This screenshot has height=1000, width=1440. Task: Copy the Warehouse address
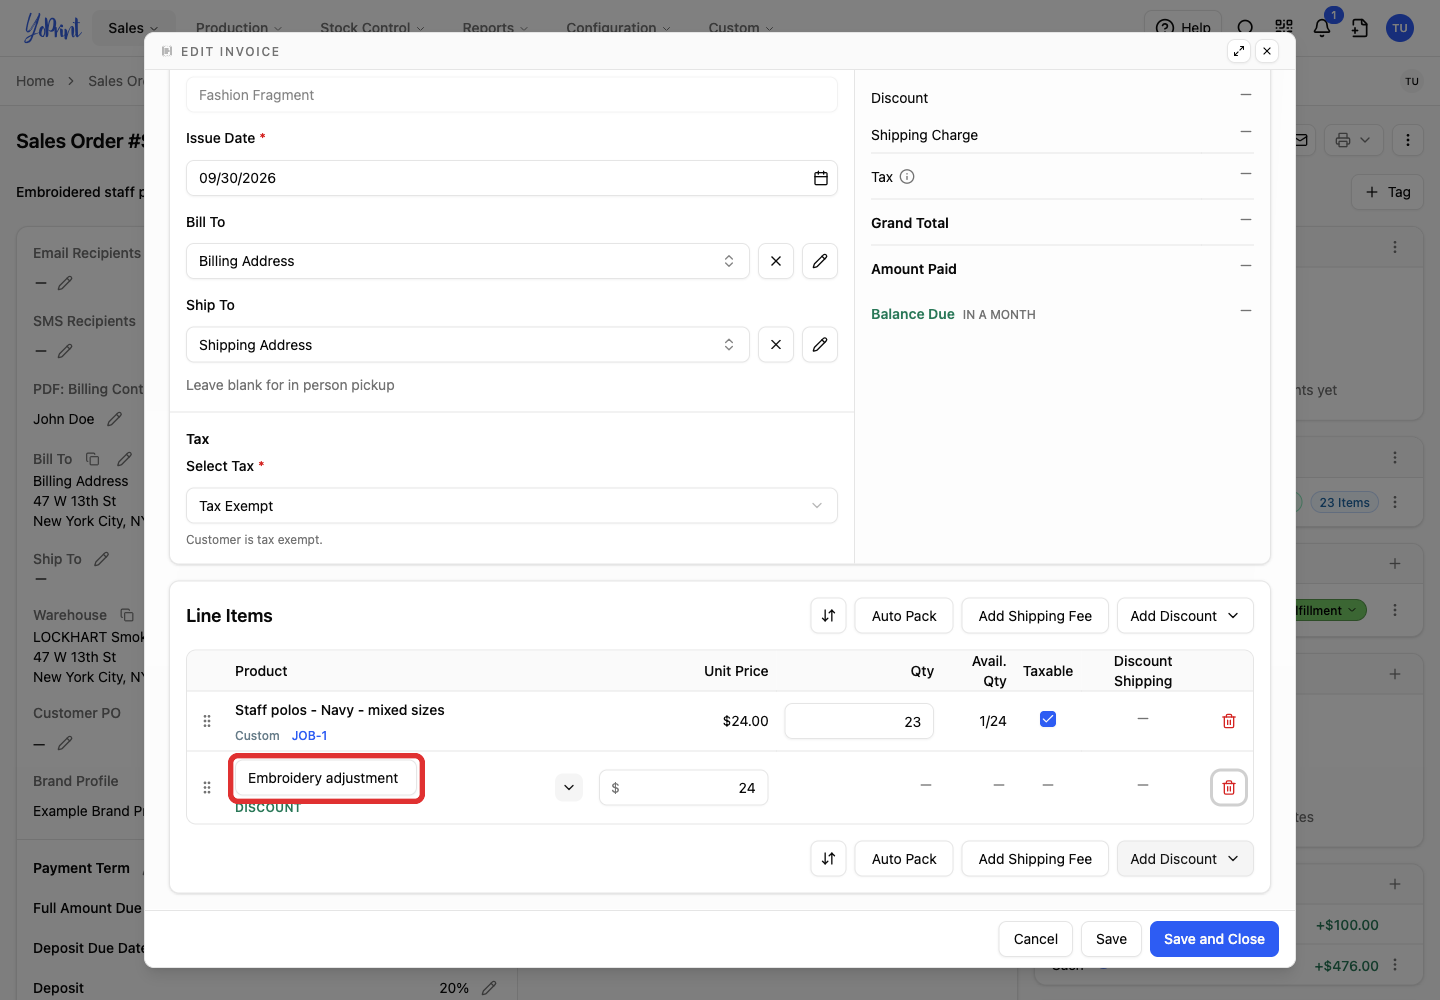(127, 615)
